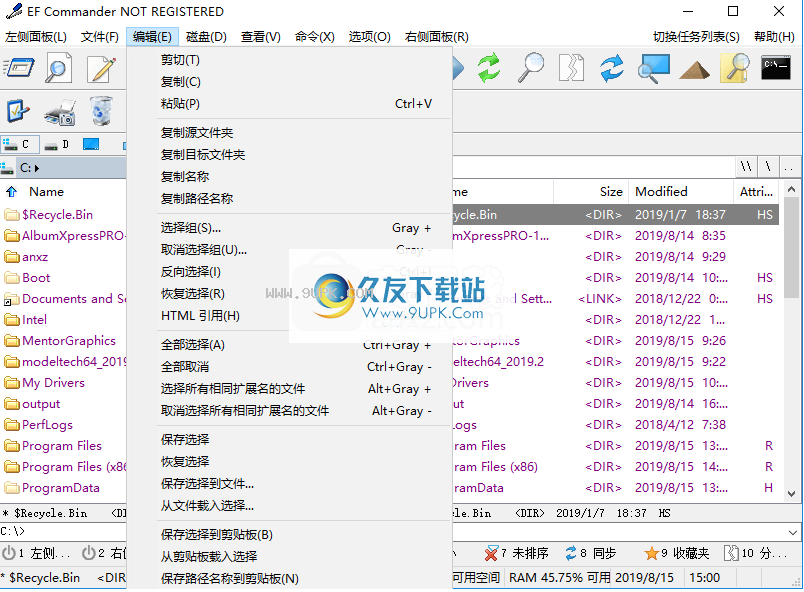Click the network monitor drive icon
This screenshot has height=592, width=804.
91,145
